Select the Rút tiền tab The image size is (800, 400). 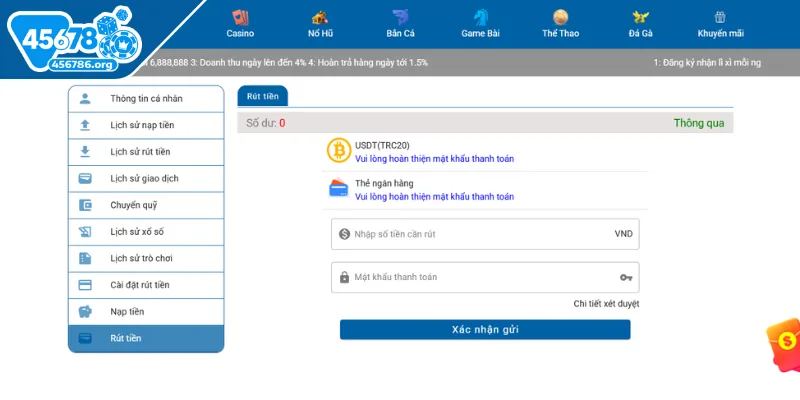pyautogui.click(x=263, y=96)
